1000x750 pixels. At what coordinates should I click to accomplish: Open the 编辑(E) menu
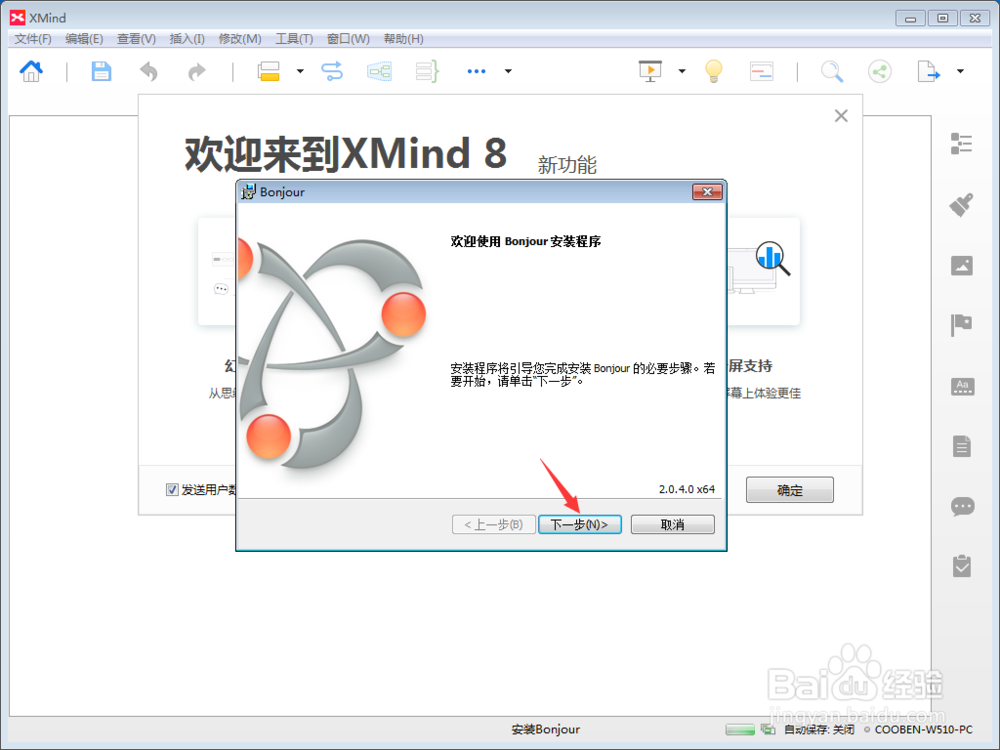(x=84, y=39)
